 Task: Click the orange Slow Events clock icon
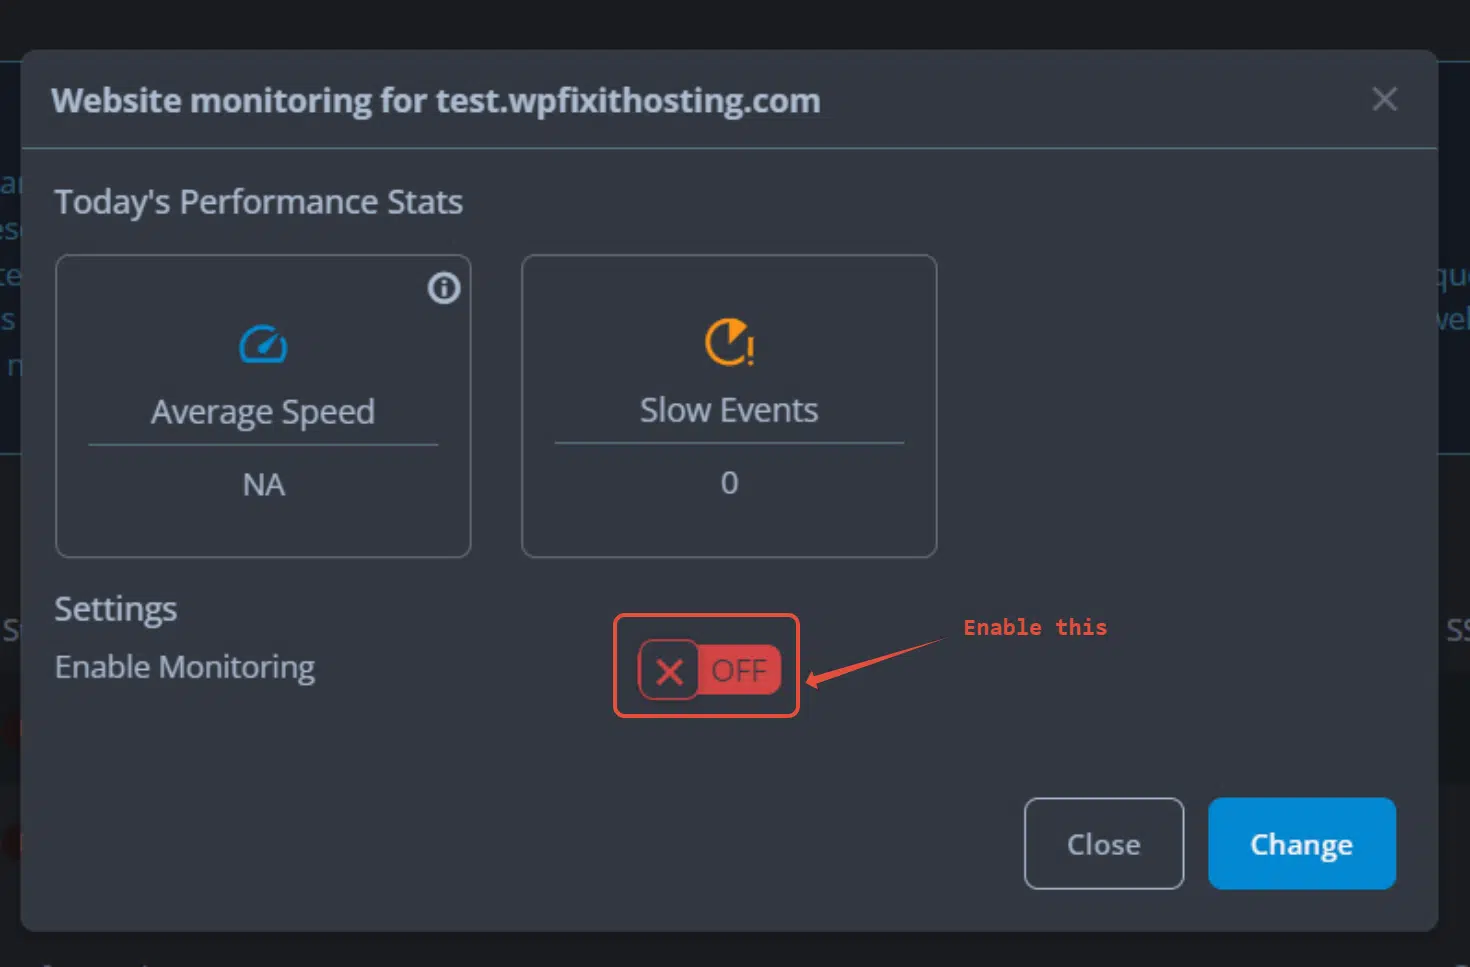click(730, 342)
